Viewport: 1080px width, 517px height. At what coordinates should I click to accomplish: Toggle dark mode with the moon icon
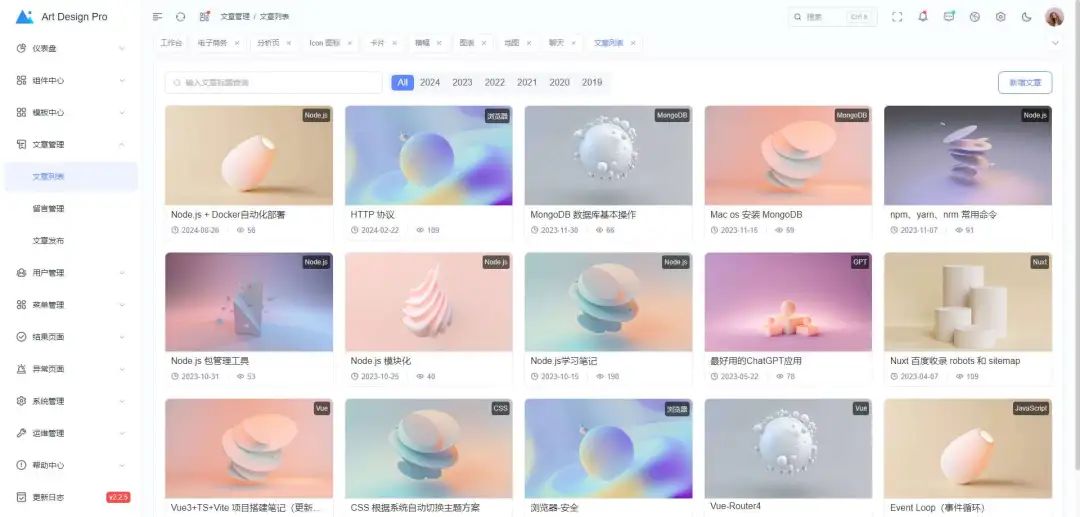(x=1026, y=17)
